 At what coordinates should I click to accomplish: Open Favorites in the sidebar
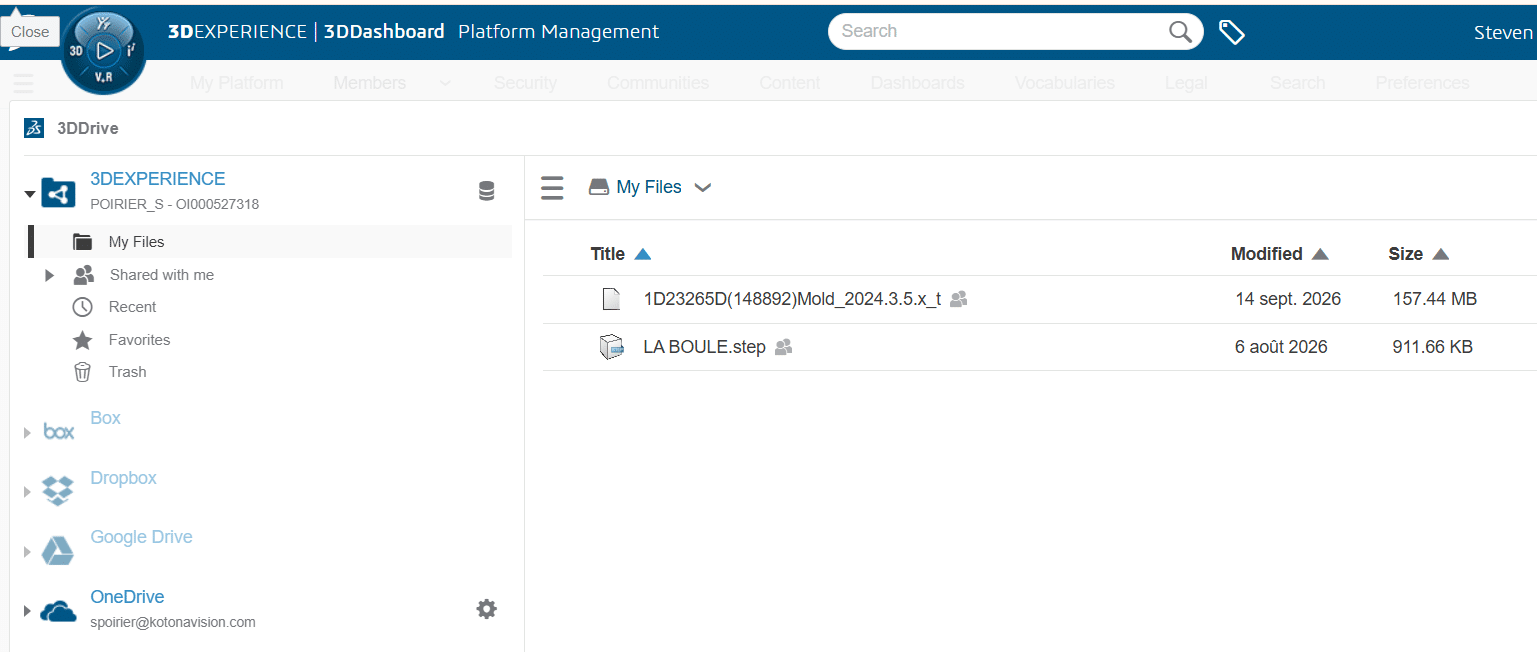pyautogui.click(x=139, y=340)
